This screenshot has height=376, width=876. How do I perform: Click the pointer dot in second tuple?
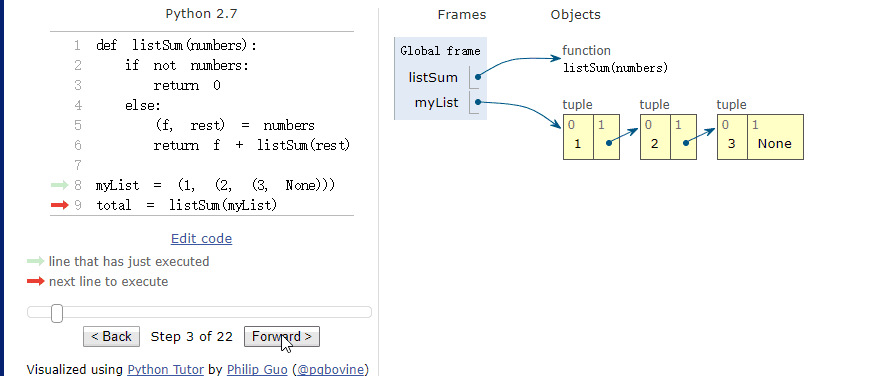click(x=685, y=143)
